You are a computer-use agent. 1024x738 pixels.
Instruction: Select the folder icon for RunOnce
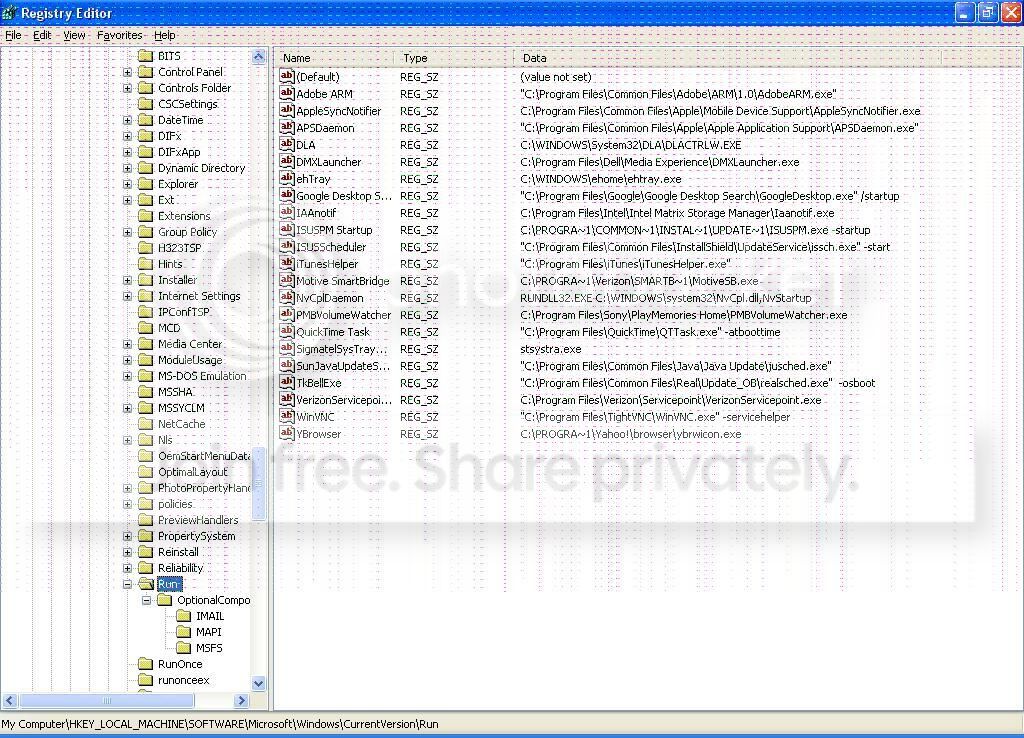tap(145, 664)
